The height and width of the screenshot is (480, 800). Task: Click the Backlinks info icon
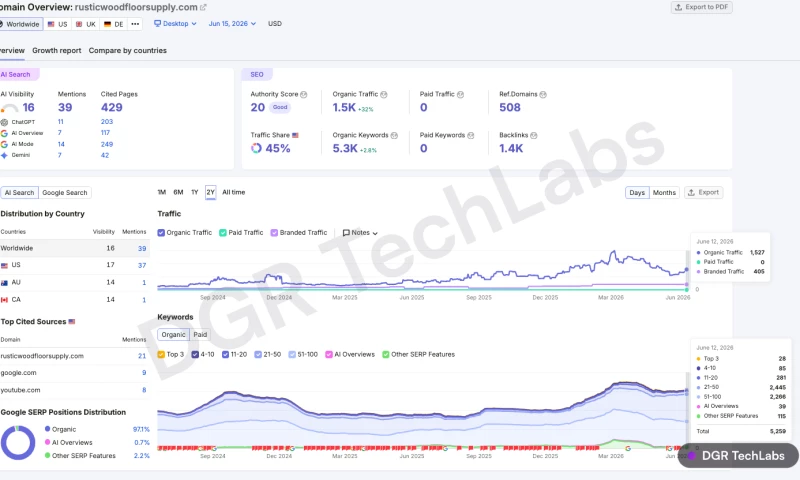click(534, 135)
